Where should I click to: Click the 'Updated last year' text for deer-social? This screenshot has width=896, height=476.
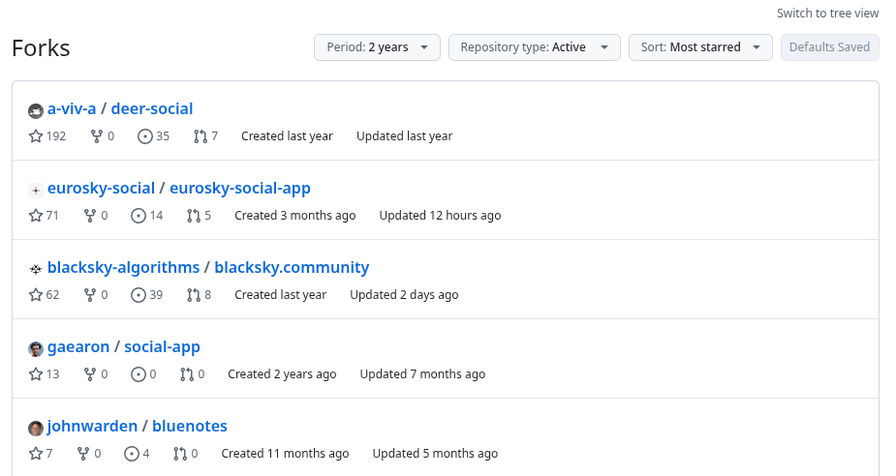click(x=405, y=136)
